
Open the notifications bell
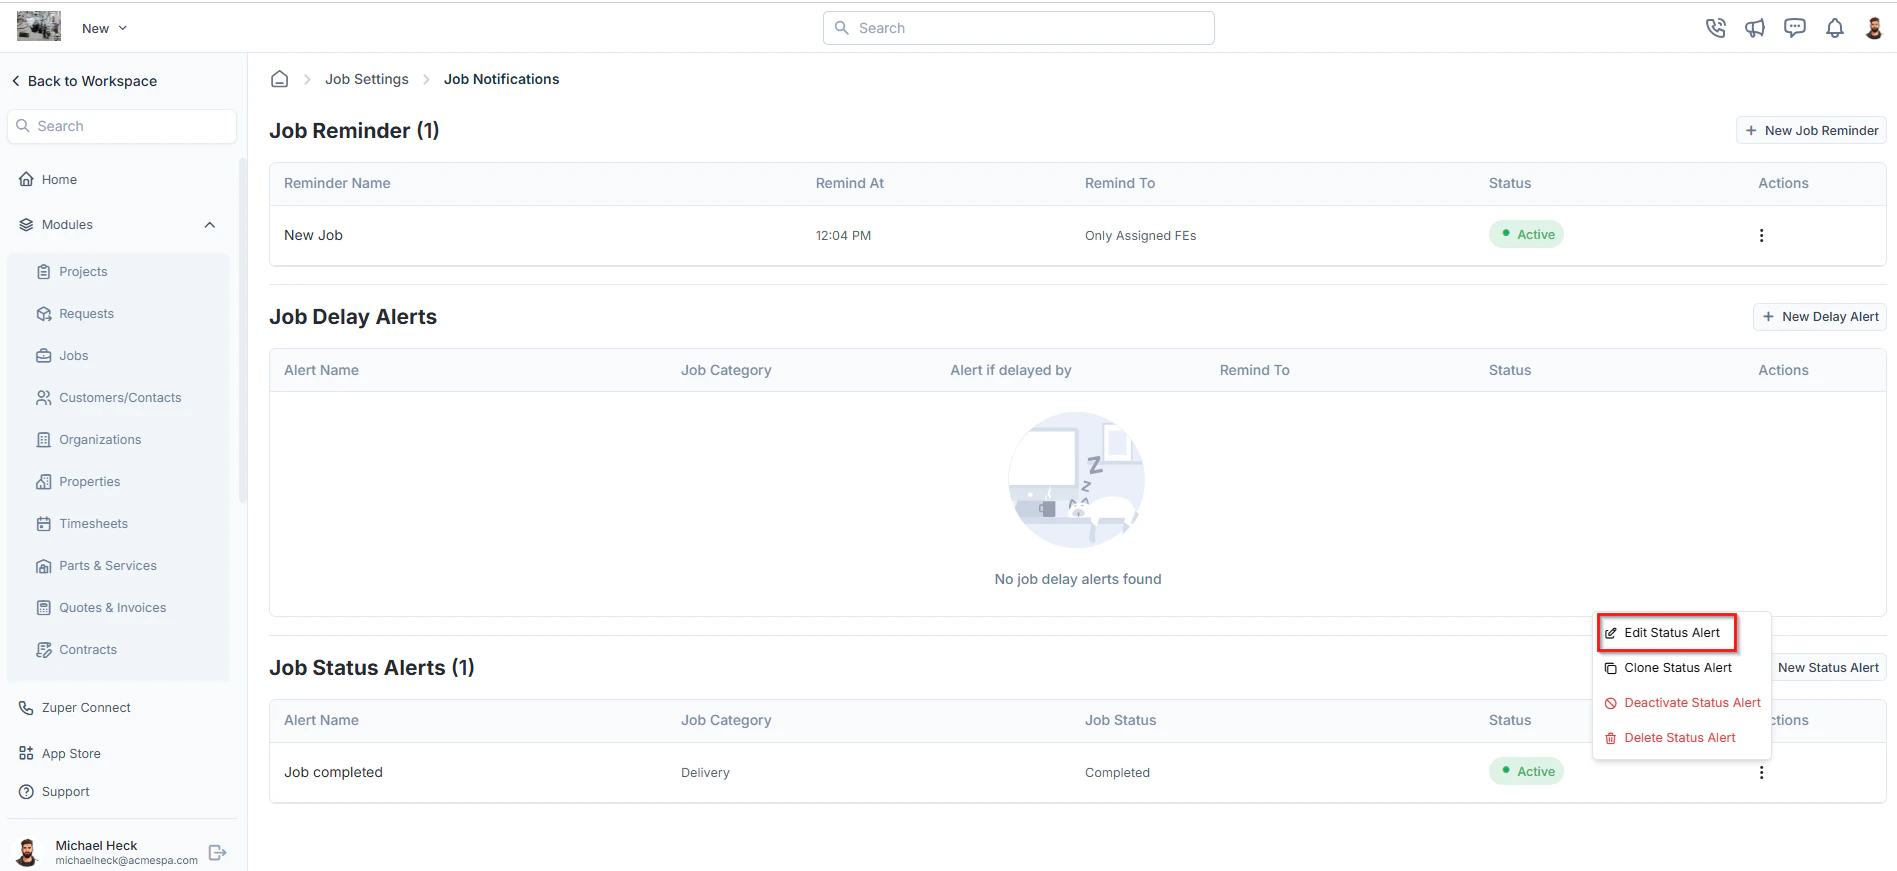(1835, 28)
